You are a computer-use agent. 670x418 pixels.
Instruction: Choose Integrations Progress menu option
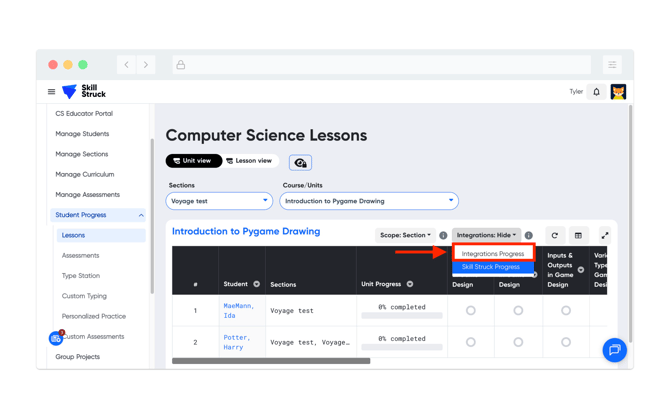point(492,254)
